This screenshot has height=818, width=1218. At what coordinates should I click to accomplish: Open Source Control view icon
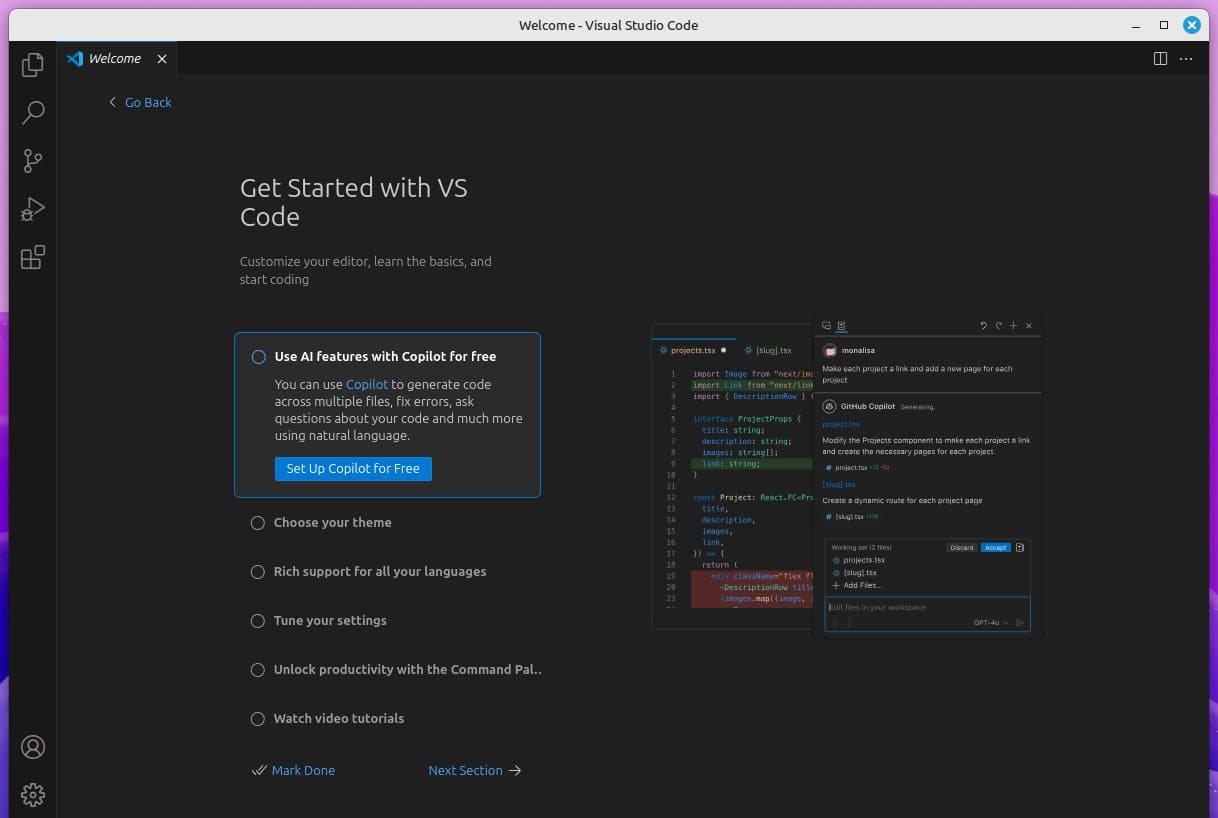coord(33,161)
